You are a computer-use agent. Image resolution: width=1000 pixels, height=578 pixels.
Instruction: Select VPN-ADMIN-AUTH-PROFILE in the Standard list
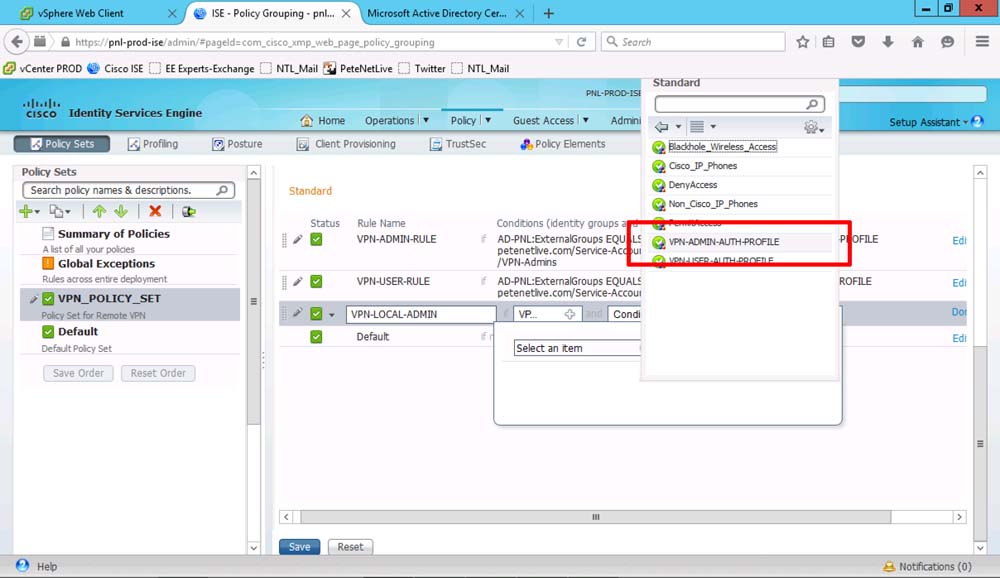(741, 242)
